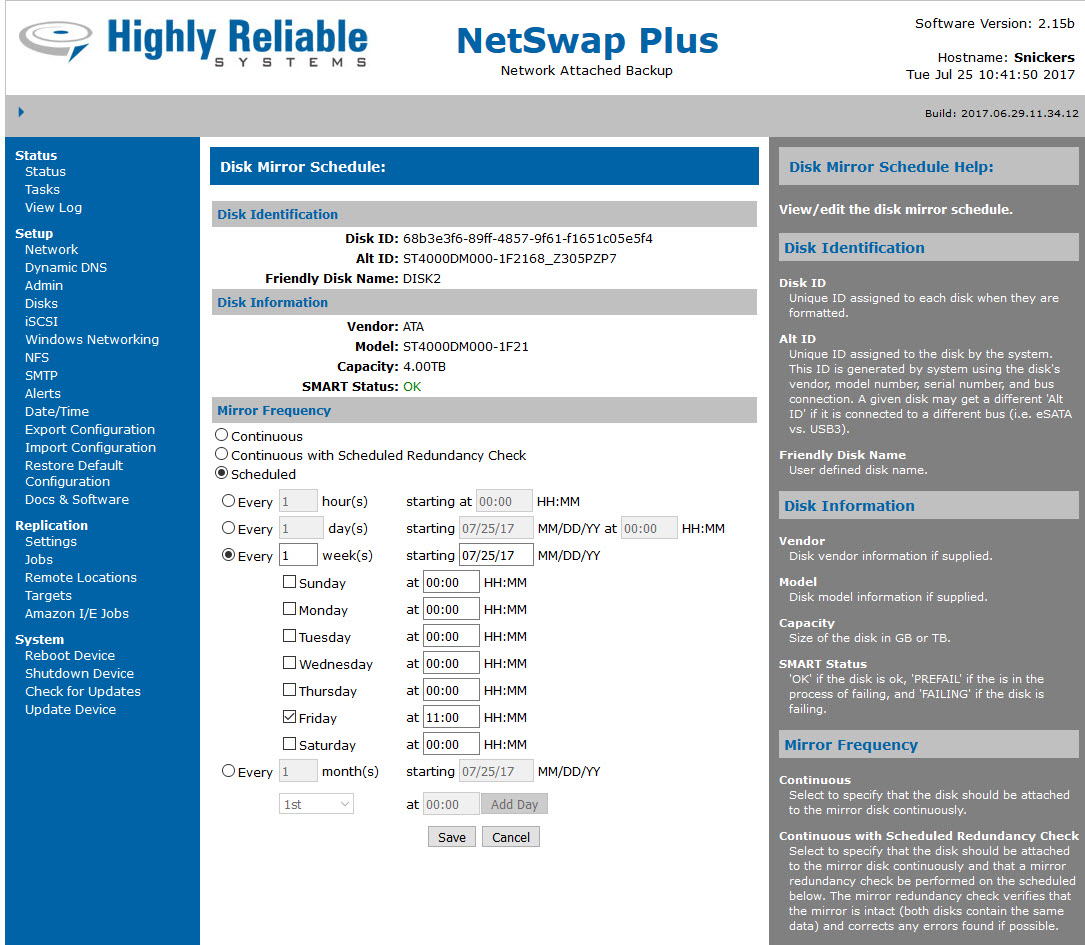Viewport: 1085px width, 945px height.
Task: Click Reboot Device link
Action: pos(70,656)
